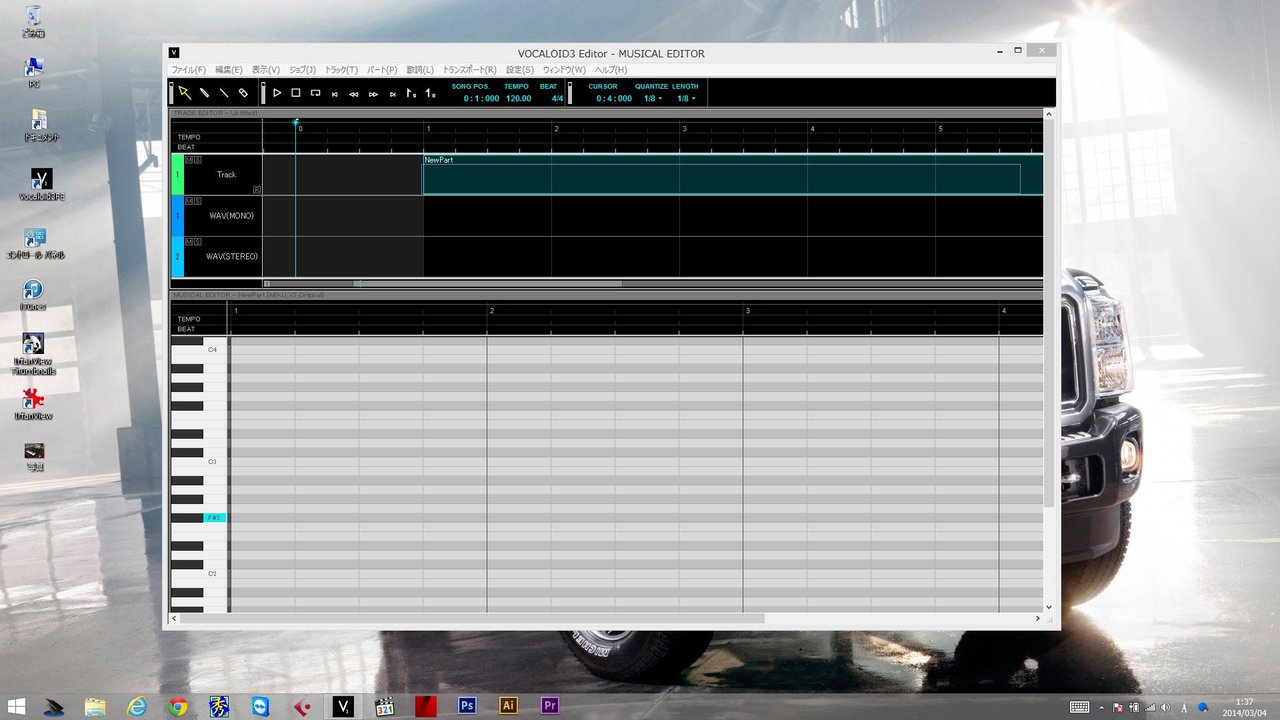This screenshot has height=720, width=1280.
Task: Open Illustrator from the taskbar
Action: [508, 706]
